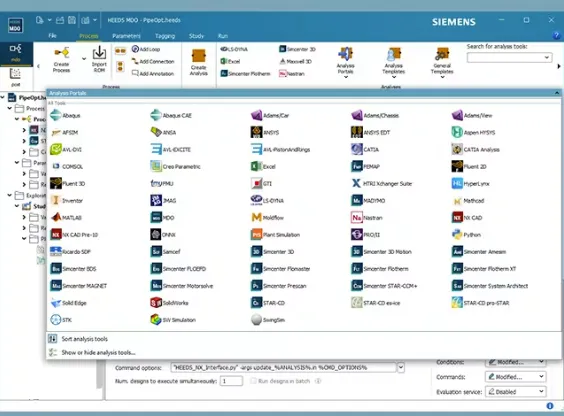The width and height of the screenshot is (564, 416).
Task: Pick the Adams/Car portal
Action: click(x=270, y=115)
